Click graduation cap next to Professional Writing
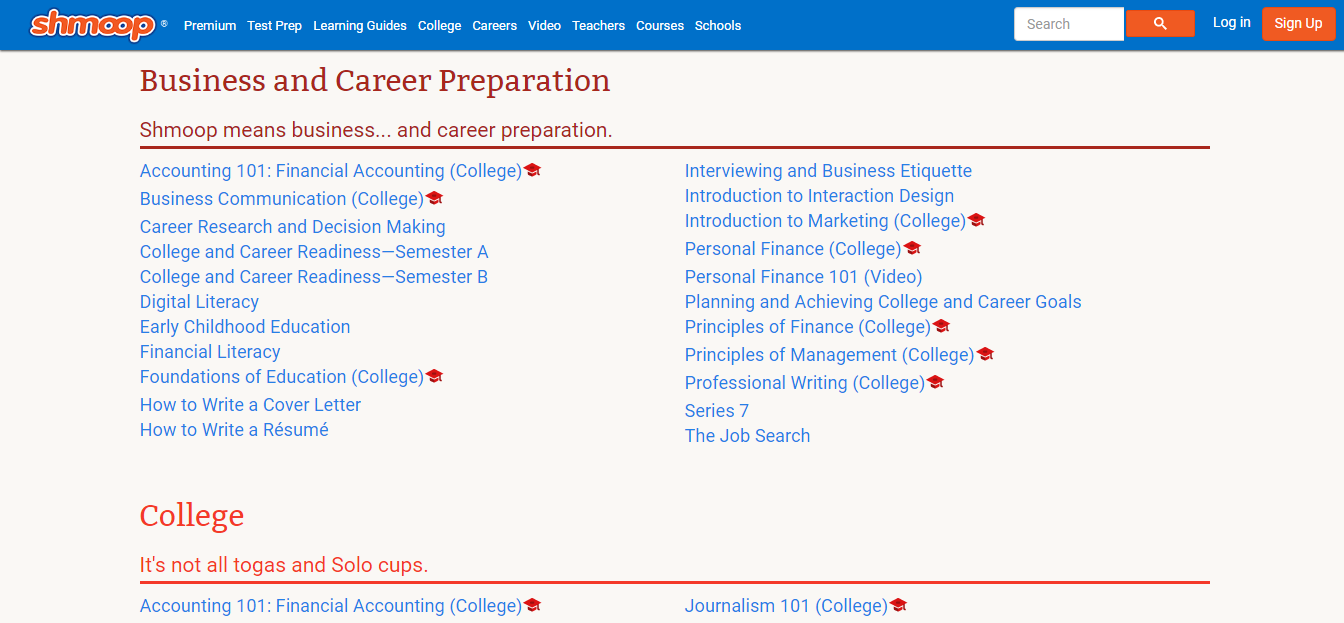The height and width of the screenshot is (623, 1344). 935,382
